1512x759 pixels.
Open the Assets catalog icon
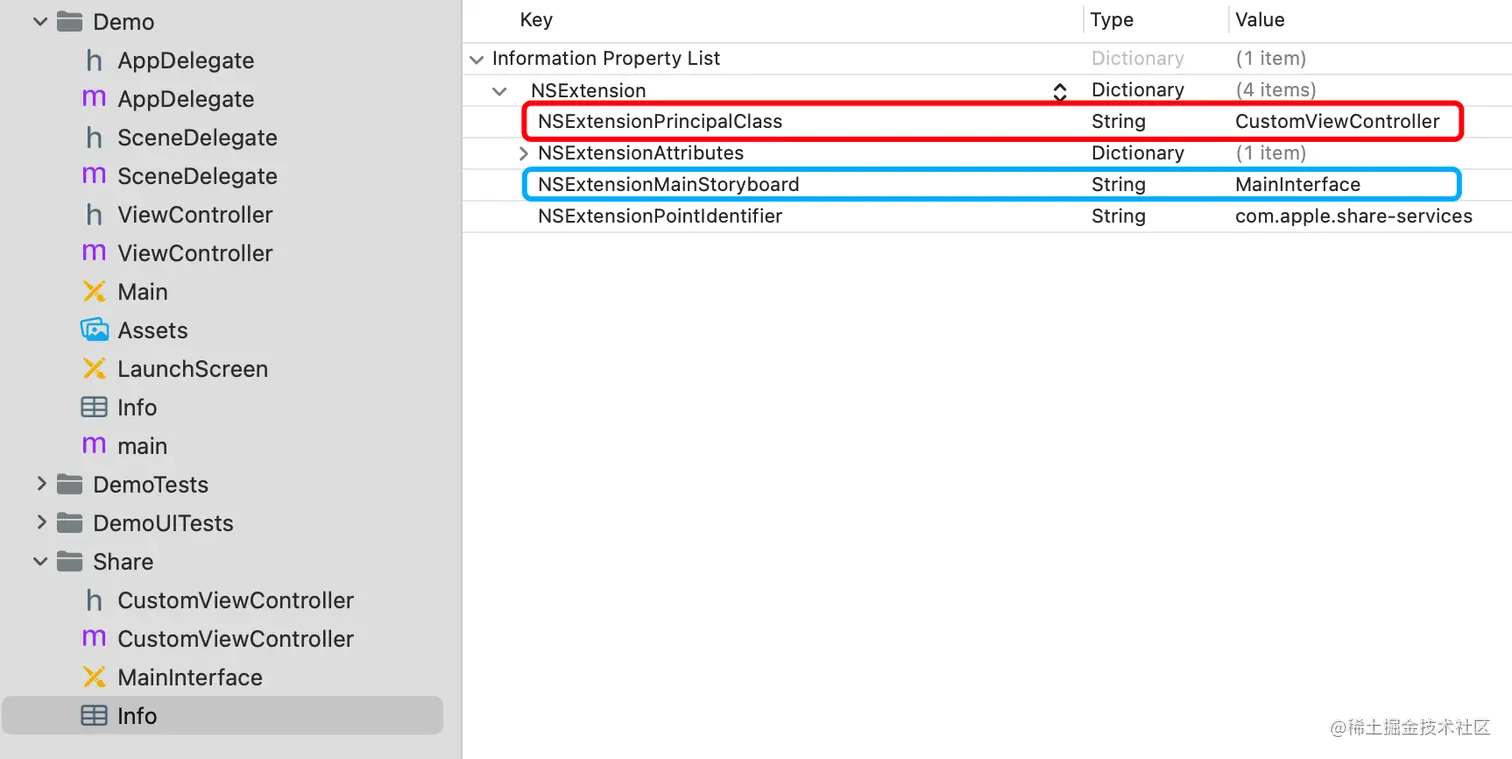(x=94, y=330)
